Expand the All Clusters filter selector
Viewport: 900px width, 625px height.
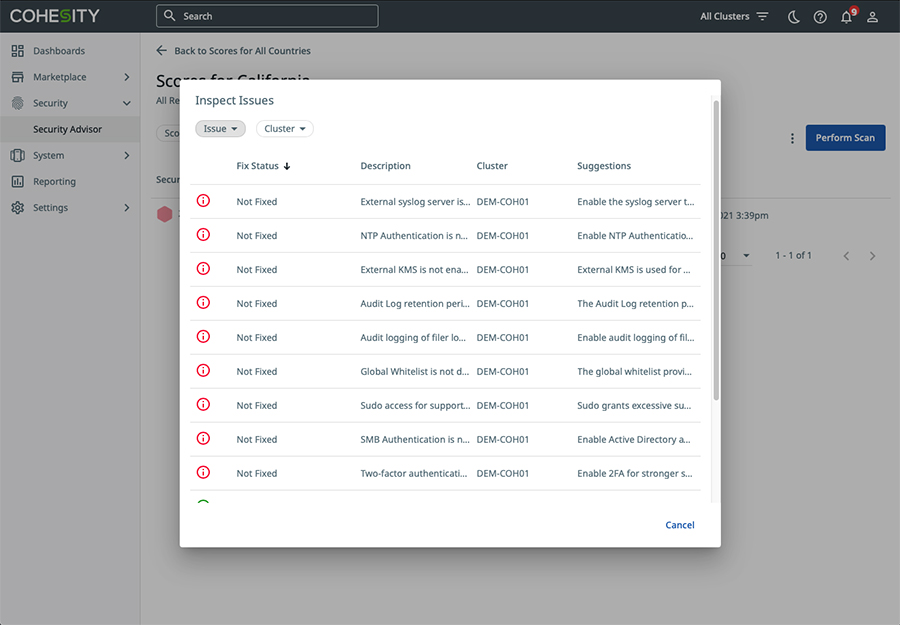[x=734, y=16]
